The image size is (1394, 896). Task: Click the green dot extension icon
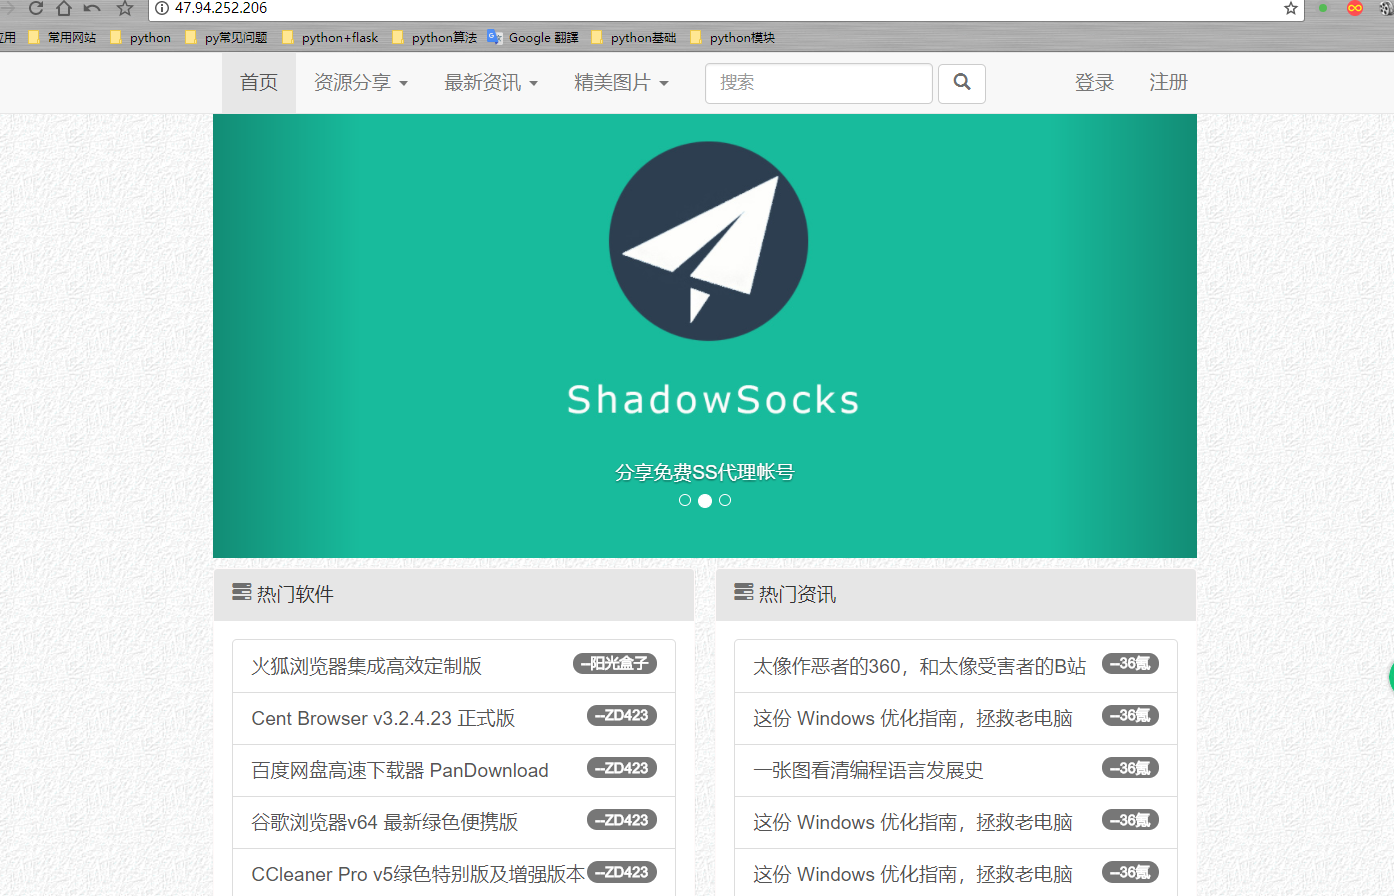coord(1323,8)
